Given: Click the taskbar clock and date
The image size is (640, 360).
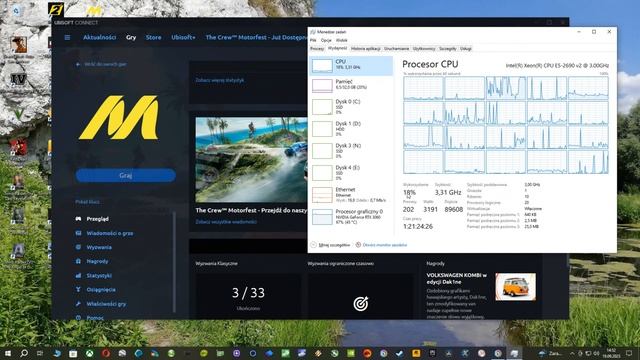Looking at the screenshot, I should tap(611, 353).
